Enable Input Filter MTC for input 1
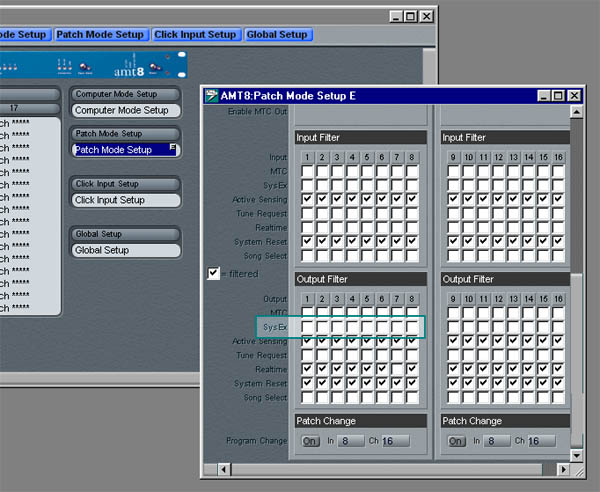Image resolution: width=600 pixels, height=492 pixels. pos(307,171)
